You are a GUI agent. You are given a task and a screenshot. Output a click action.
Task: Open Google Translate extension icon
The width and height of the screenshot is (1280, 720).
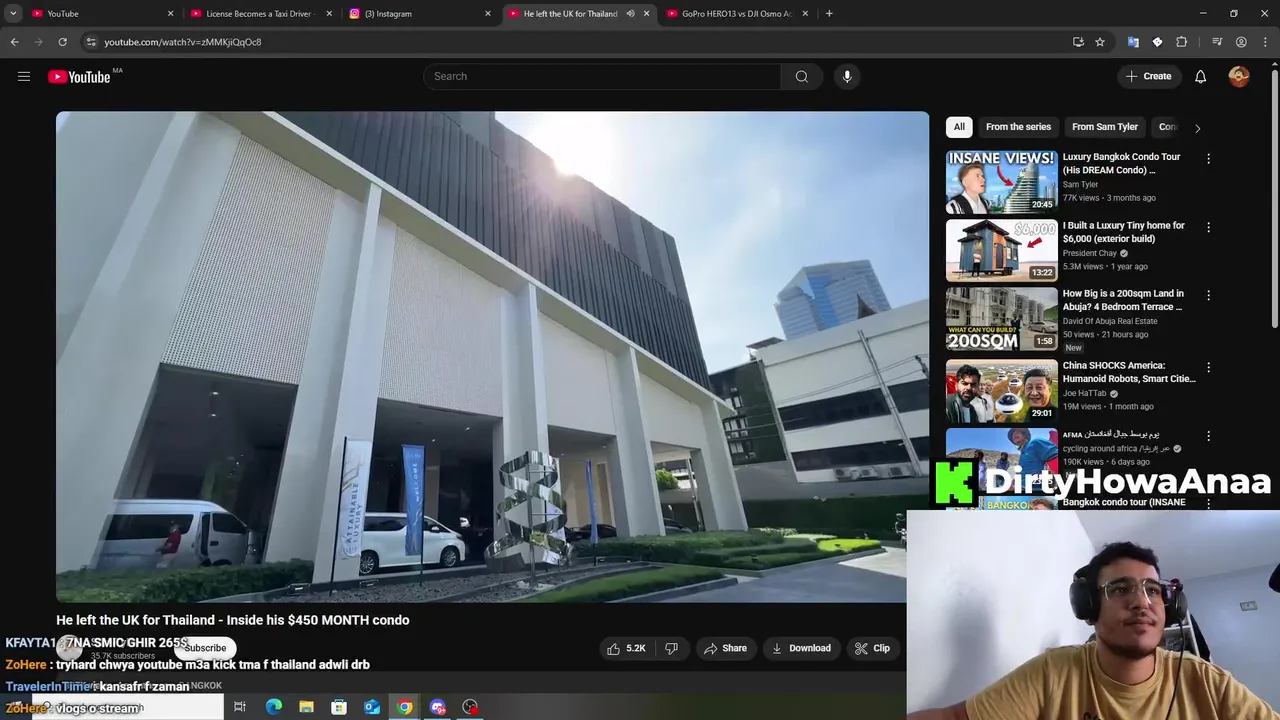(x=1133, y=42)
